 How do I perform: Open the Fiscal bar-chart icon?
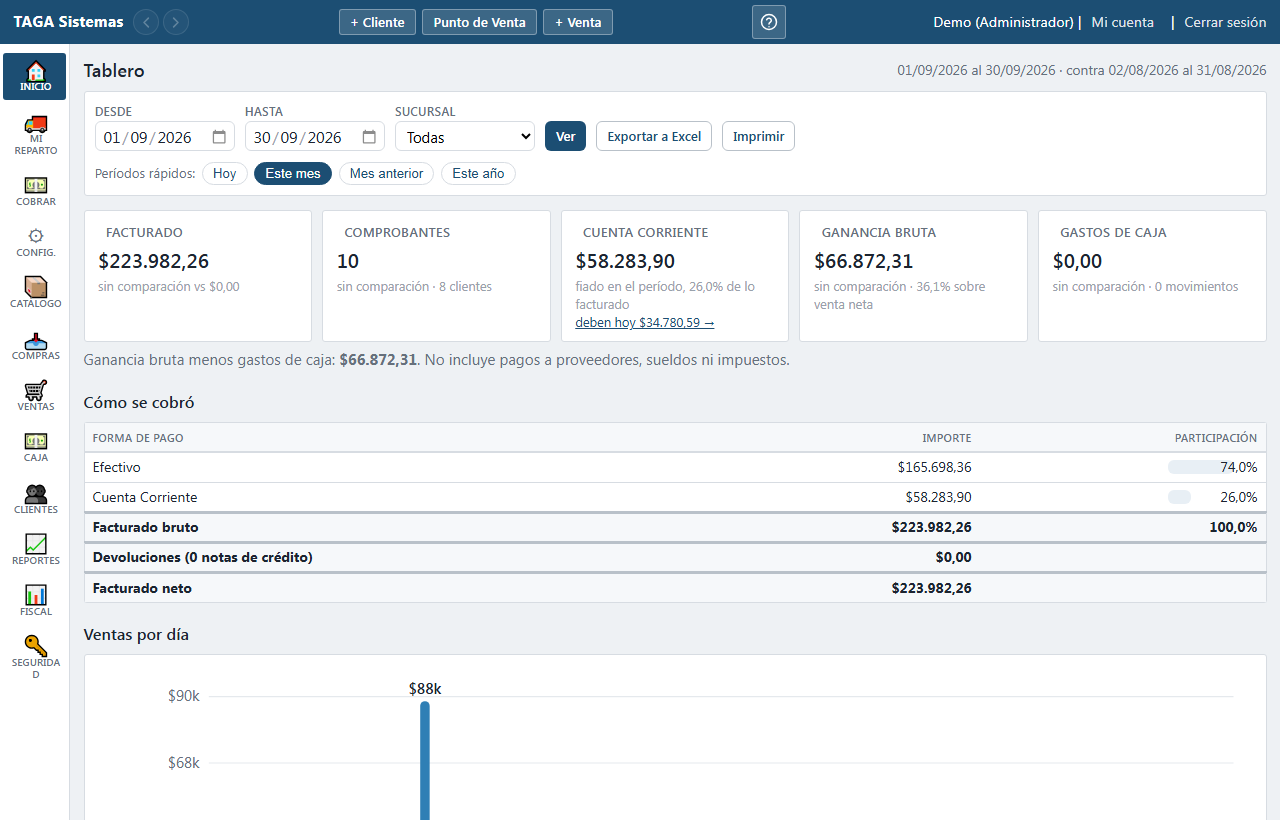click(36, 595)
